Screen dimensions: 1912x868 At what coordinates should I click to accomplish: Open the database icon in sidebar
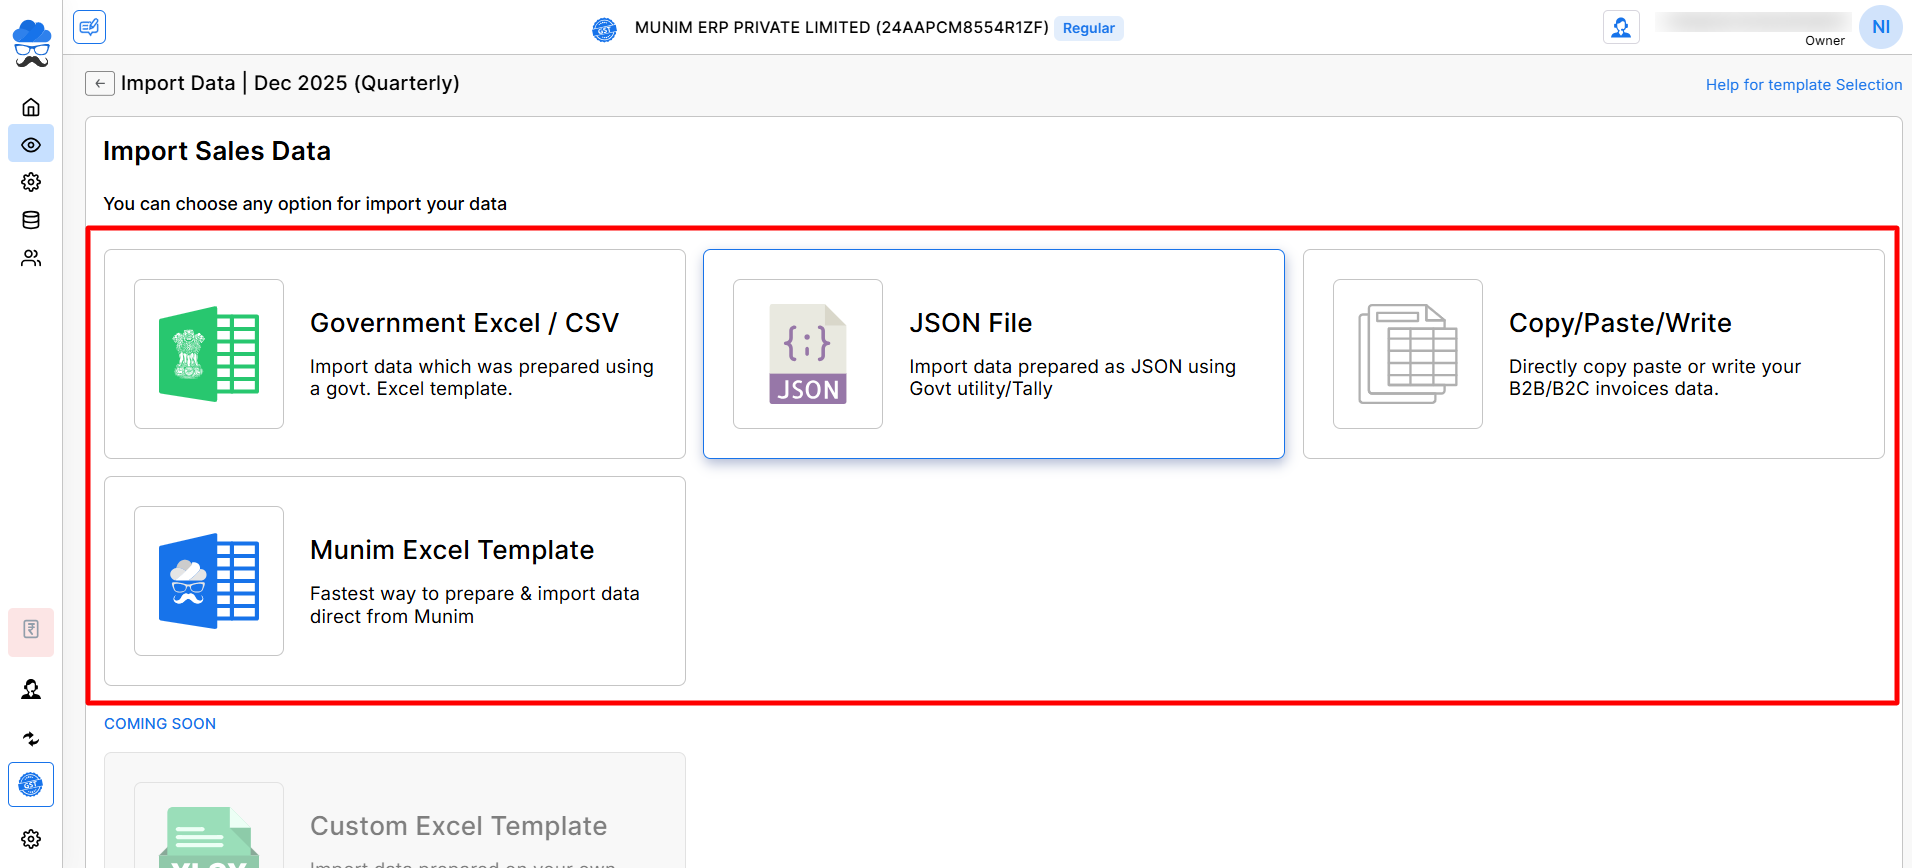(x=31, y=220)
